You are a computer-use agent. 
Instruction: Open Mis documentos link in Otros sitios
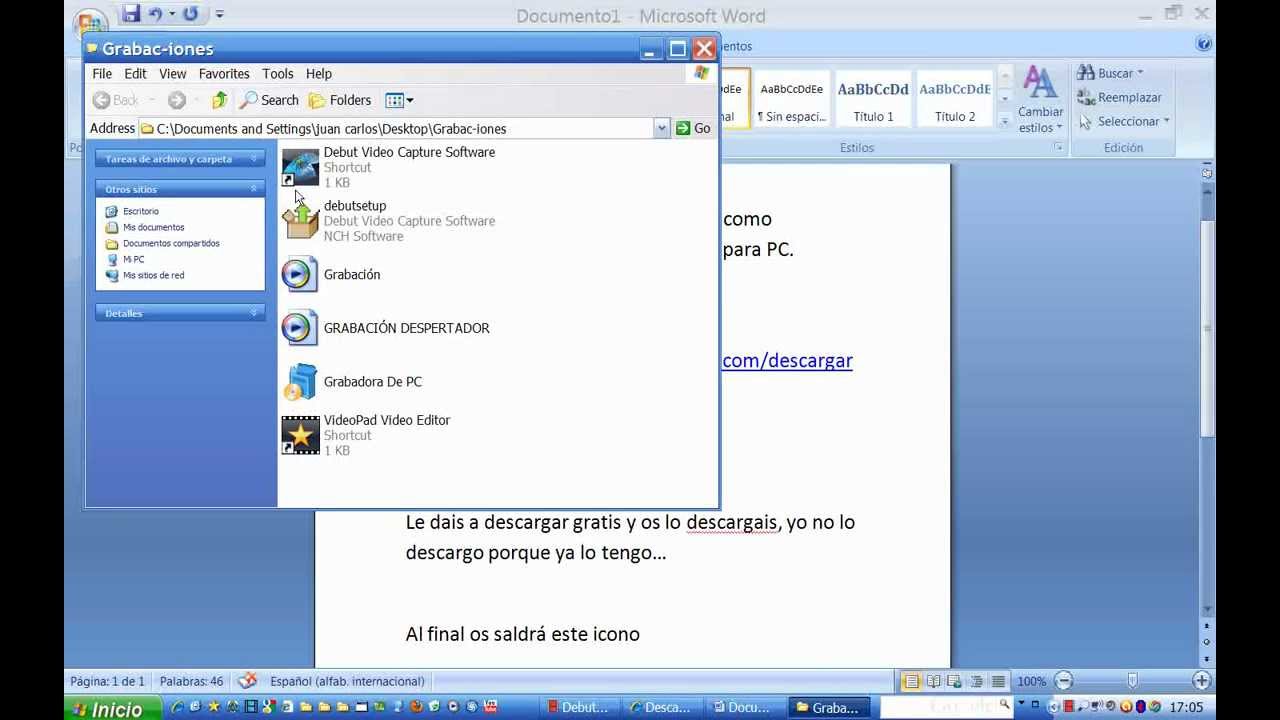coord(153,227)
